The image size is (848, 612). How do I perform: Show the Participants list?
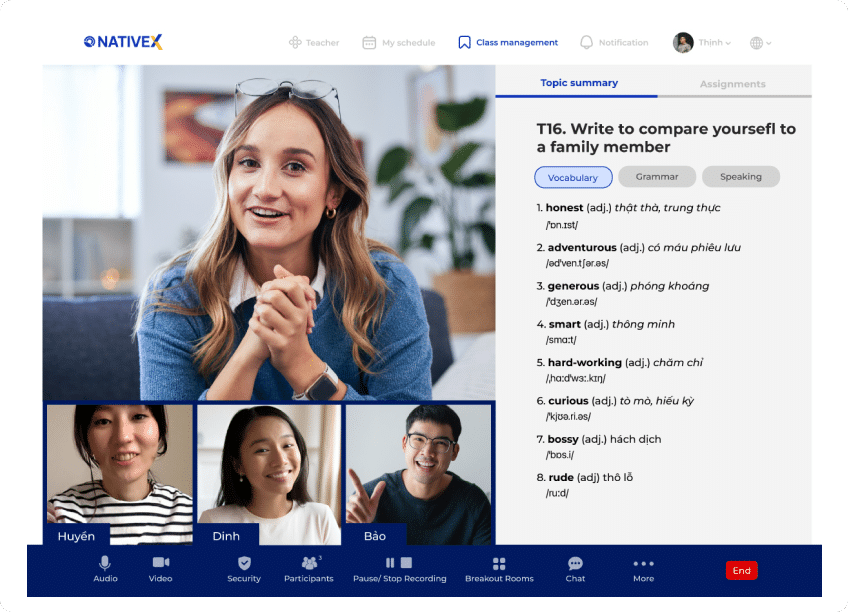(309, 564)
